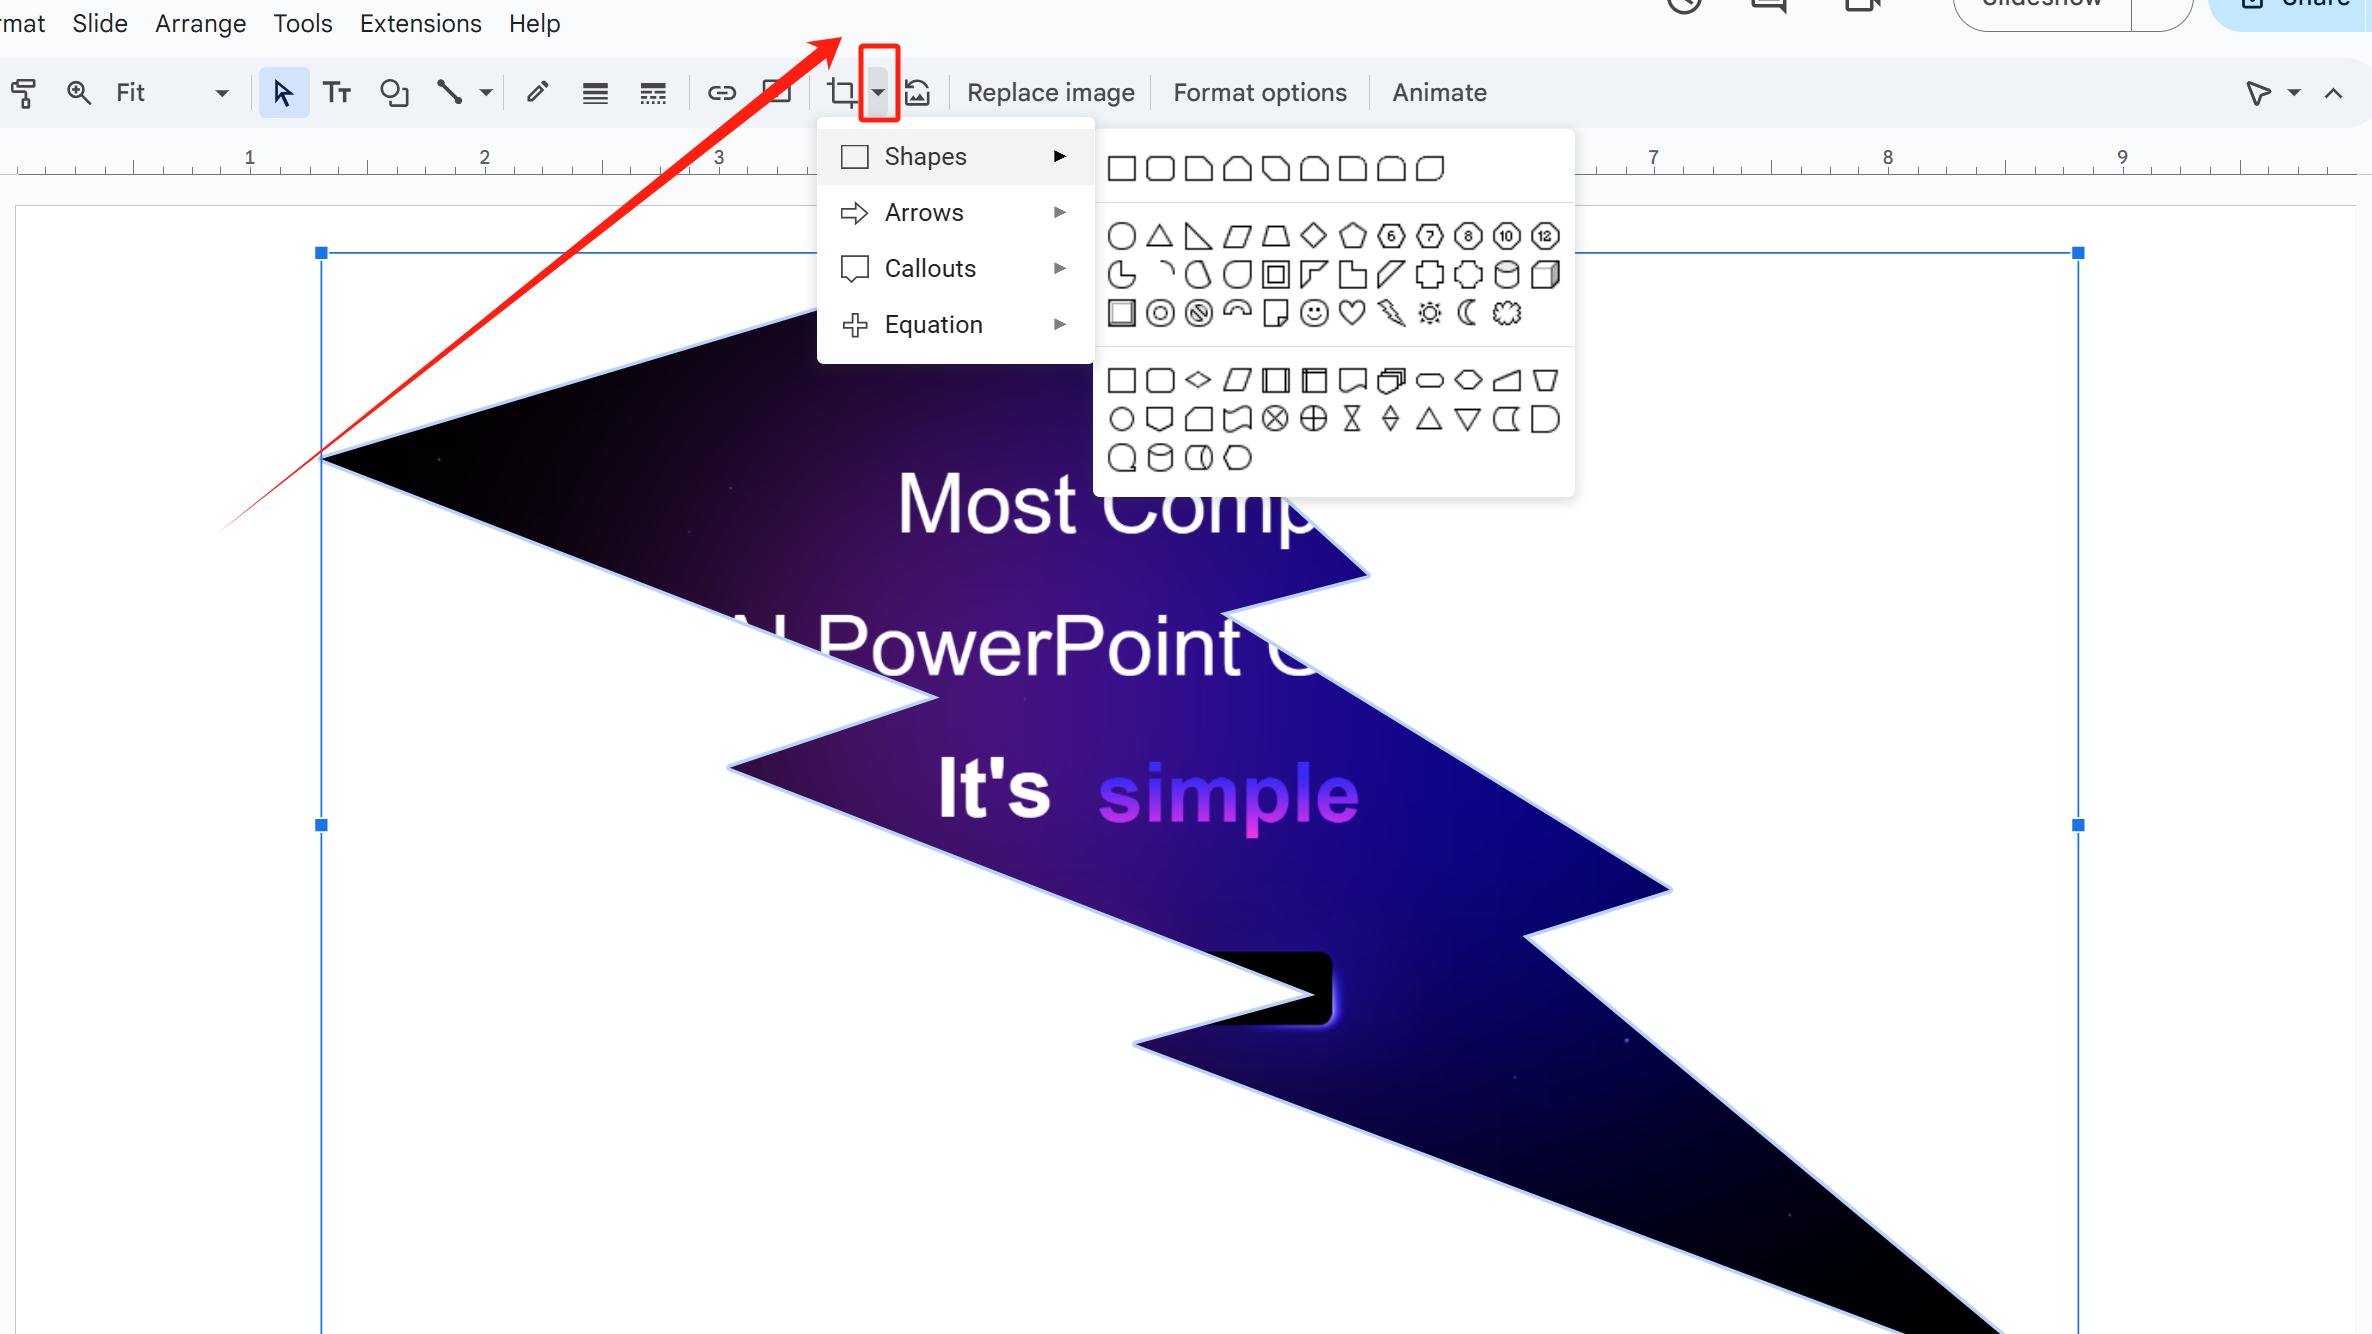Choose the decagon shape labeled 10
This screenshot has height=1334, width=2372.
click(1507, 236)
